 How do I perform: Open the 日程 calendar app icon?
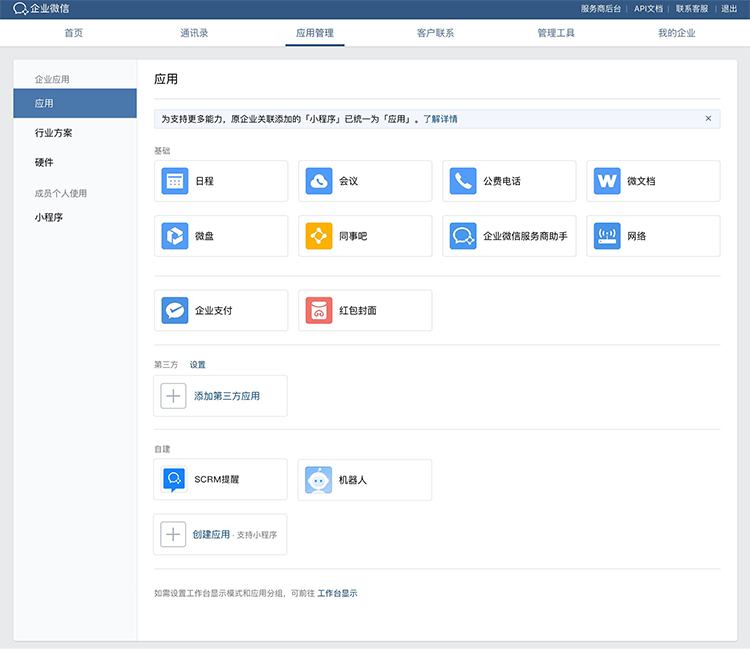coord(175,181)
